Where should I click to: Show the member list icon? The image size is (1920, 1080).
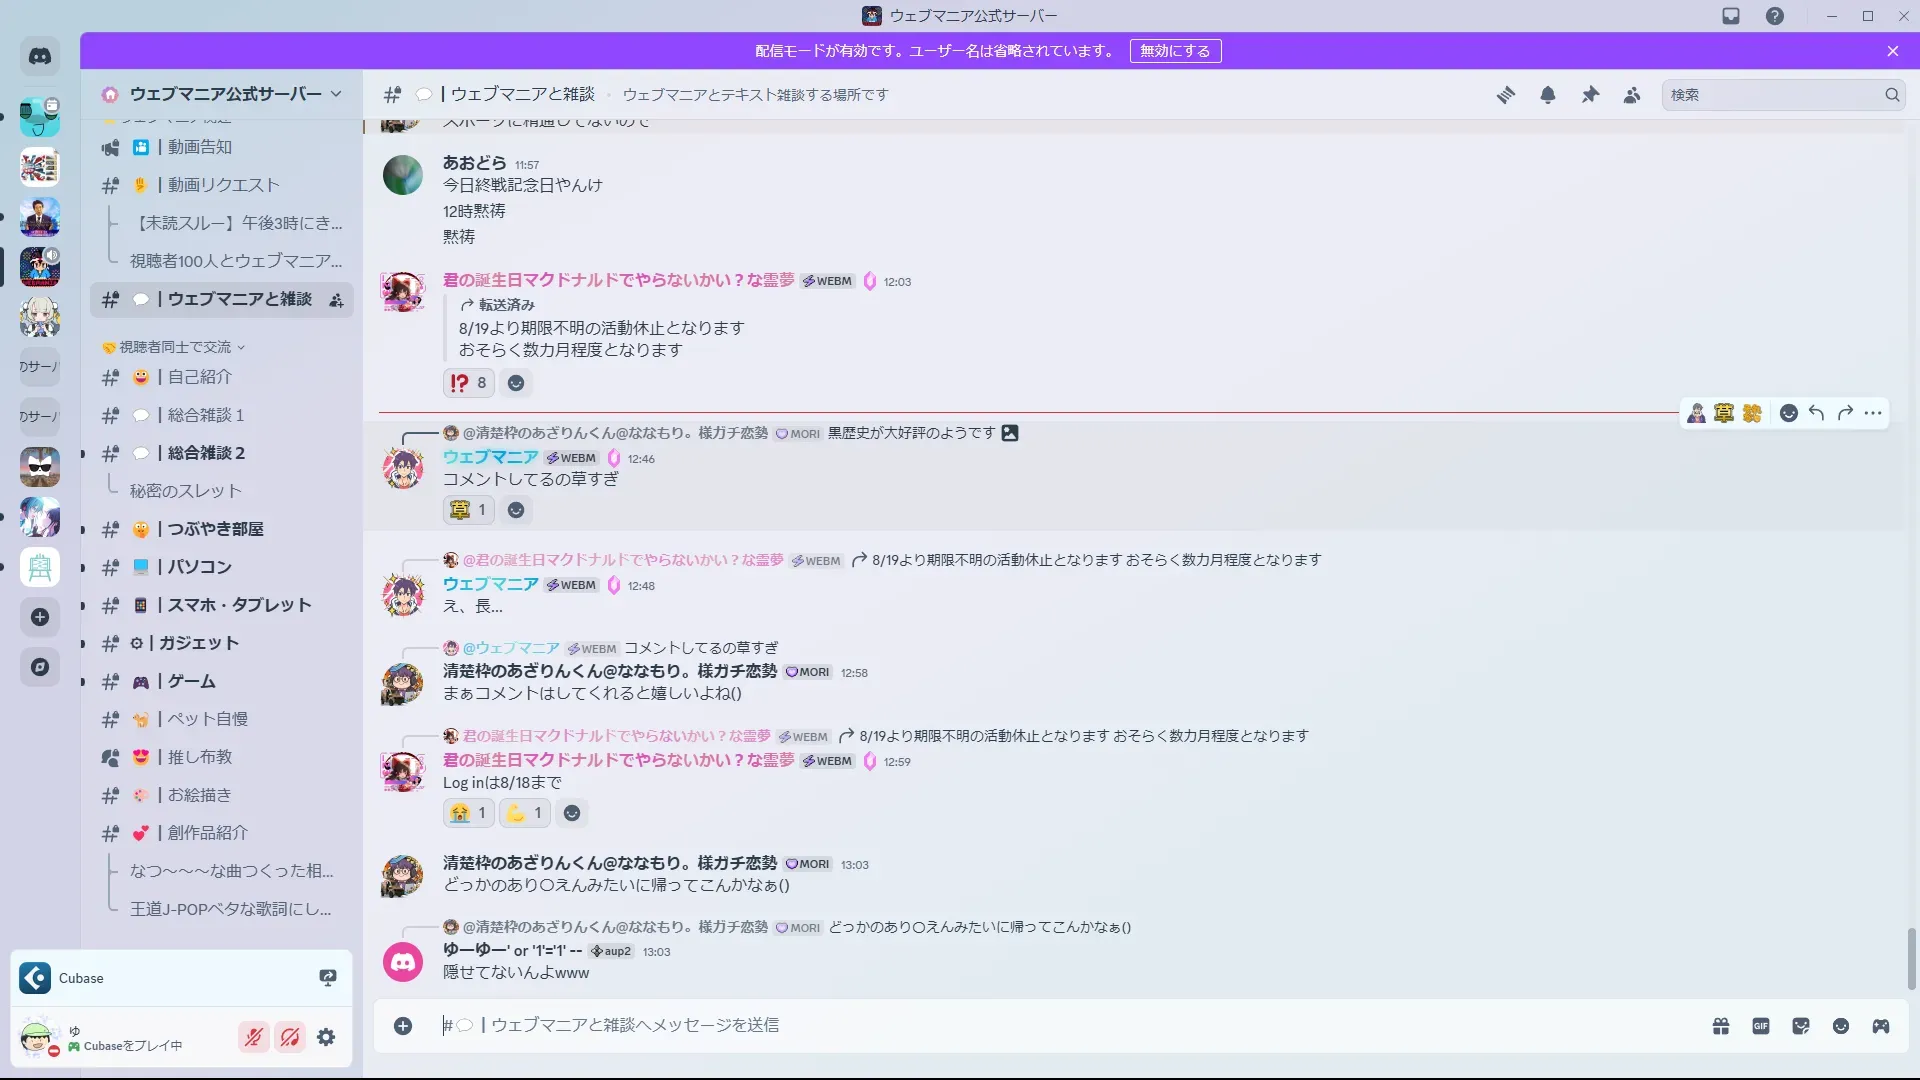1632,95
